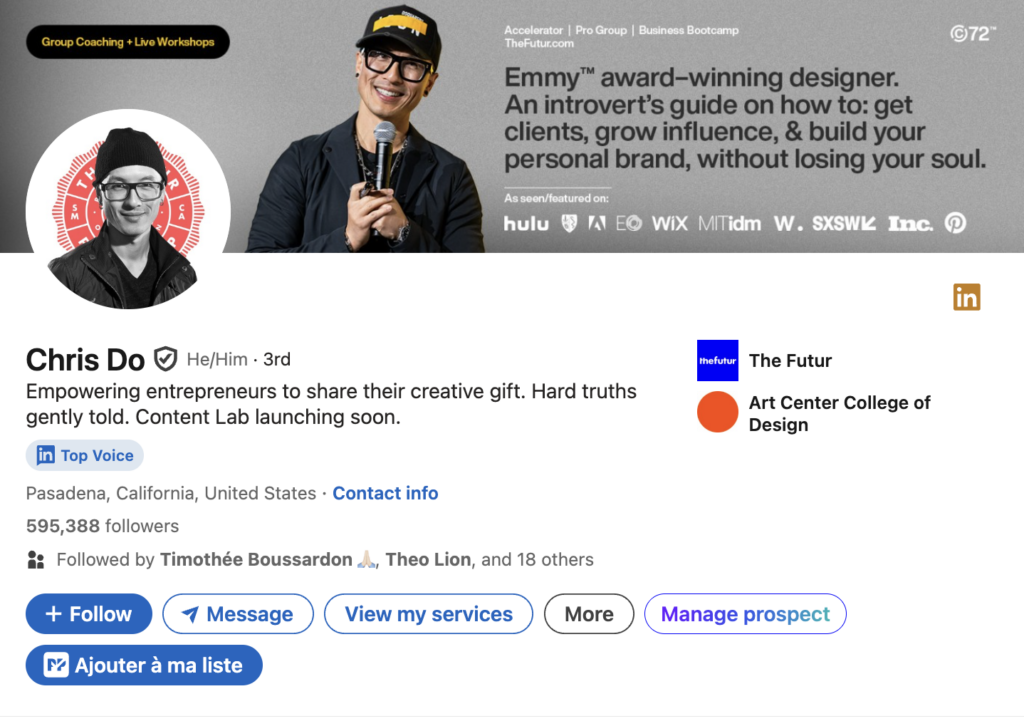Image resolution: width=1024 pixels, height=726 pixels.
Task: Click the plus icon on the Follow button
Action: [x=53, y=614]
